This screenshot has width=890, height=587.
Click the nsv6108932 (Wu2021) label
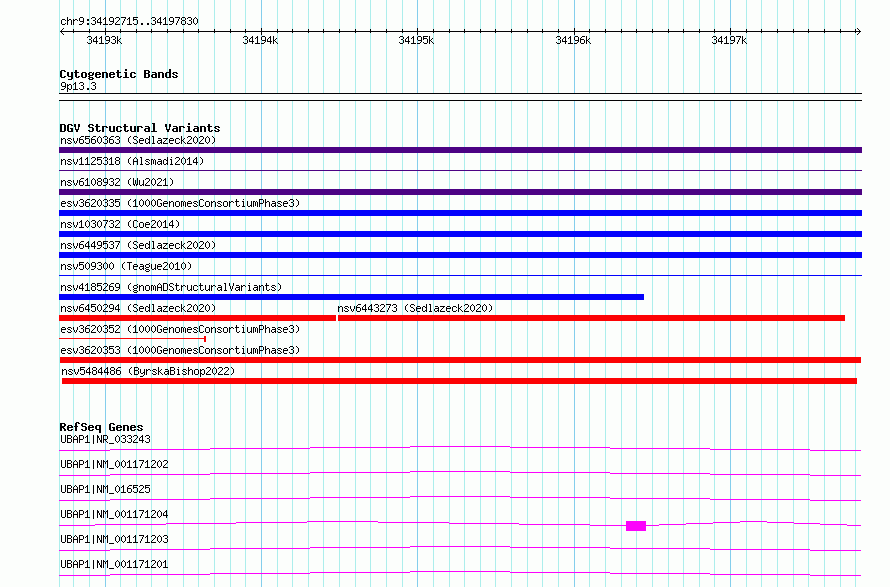point(117,182)
